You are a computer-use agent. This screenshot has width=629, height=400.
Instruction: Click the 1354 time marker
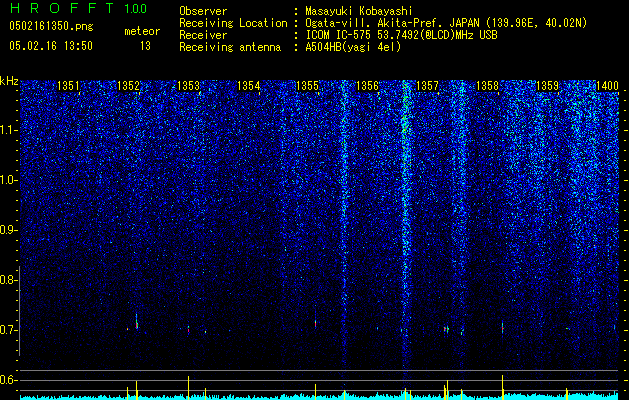pyautogui.click(x=248, y=86)
